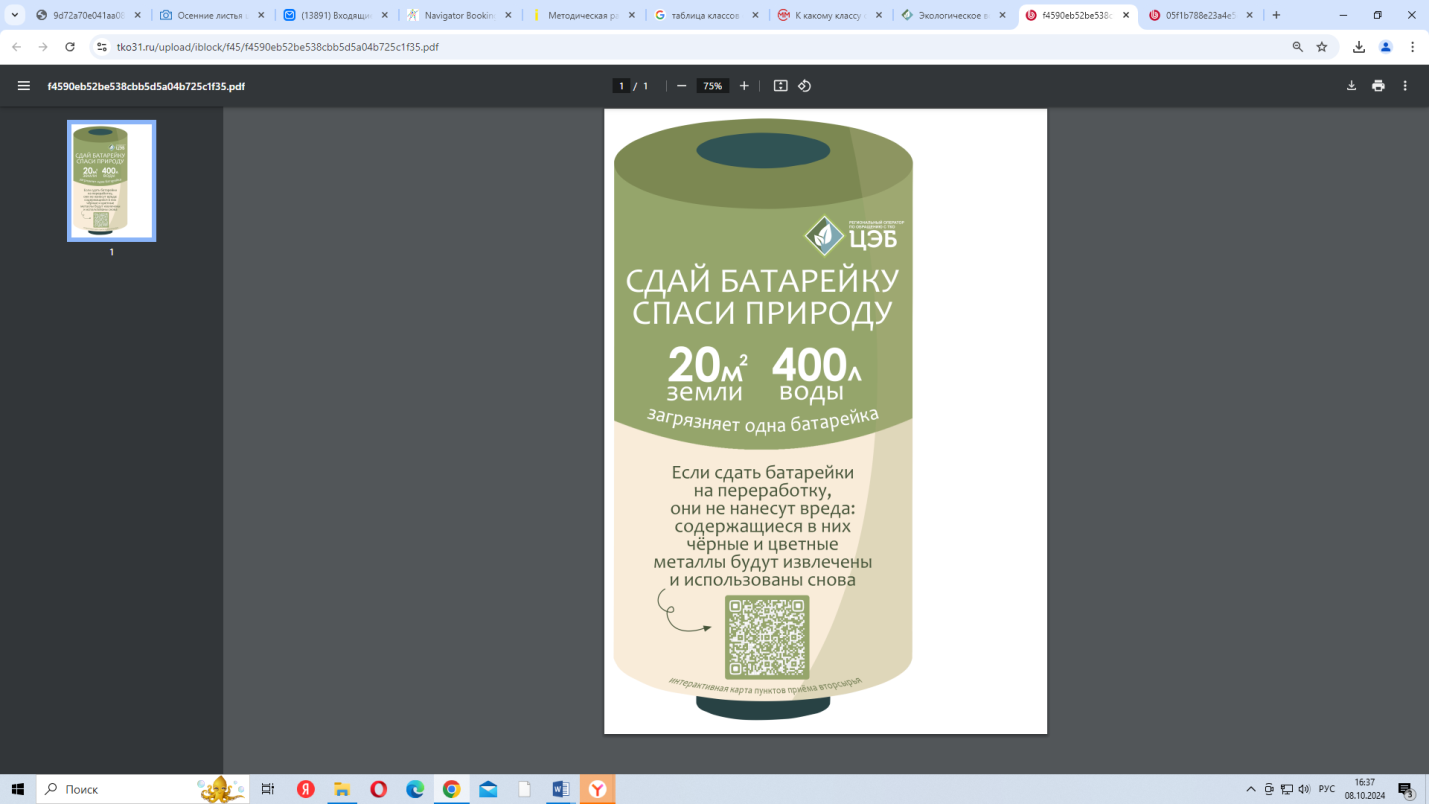
Task: Open the PDF viewer more actions menu
Action: point(1405,86)
